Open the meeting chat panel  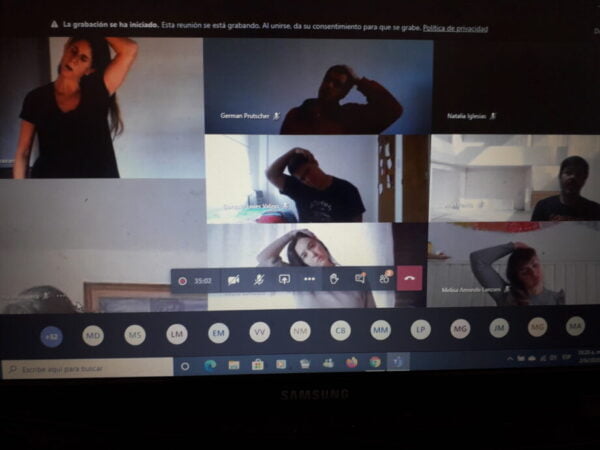(x=359, y=279)
